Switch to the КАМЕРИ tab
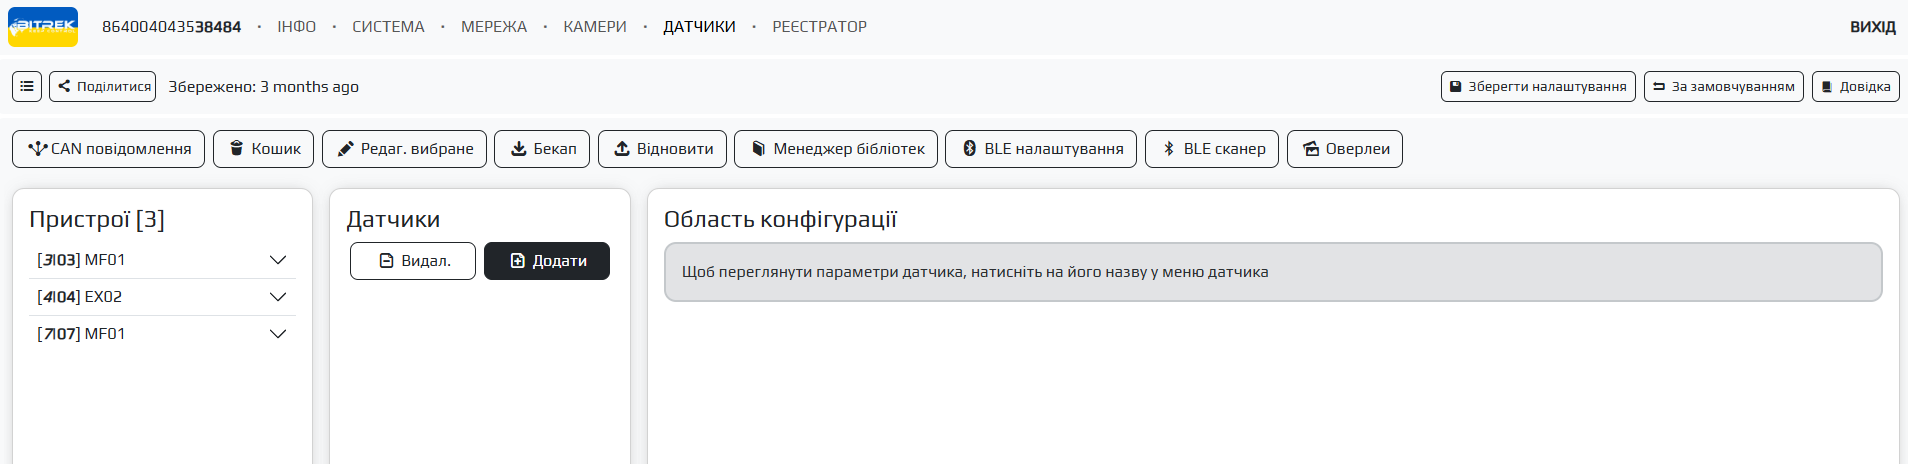Screen dimensions: 1908x464 tap(595, 27)
